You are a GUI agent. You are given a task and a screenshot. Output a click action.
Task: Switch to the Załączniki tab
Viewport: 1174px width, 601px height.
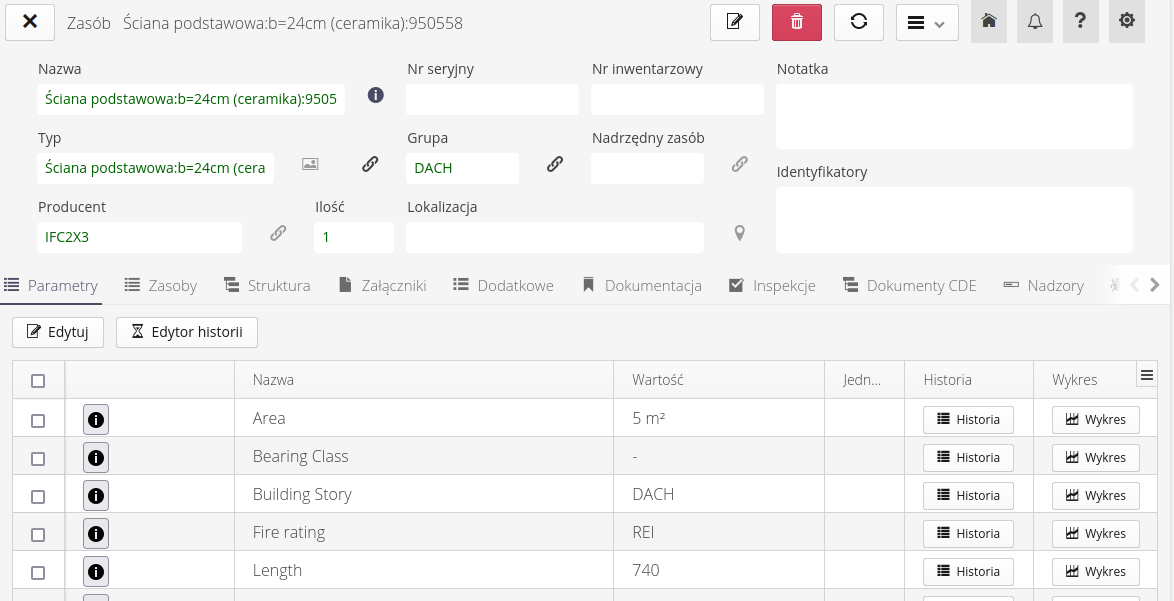(x=383, y=286)
